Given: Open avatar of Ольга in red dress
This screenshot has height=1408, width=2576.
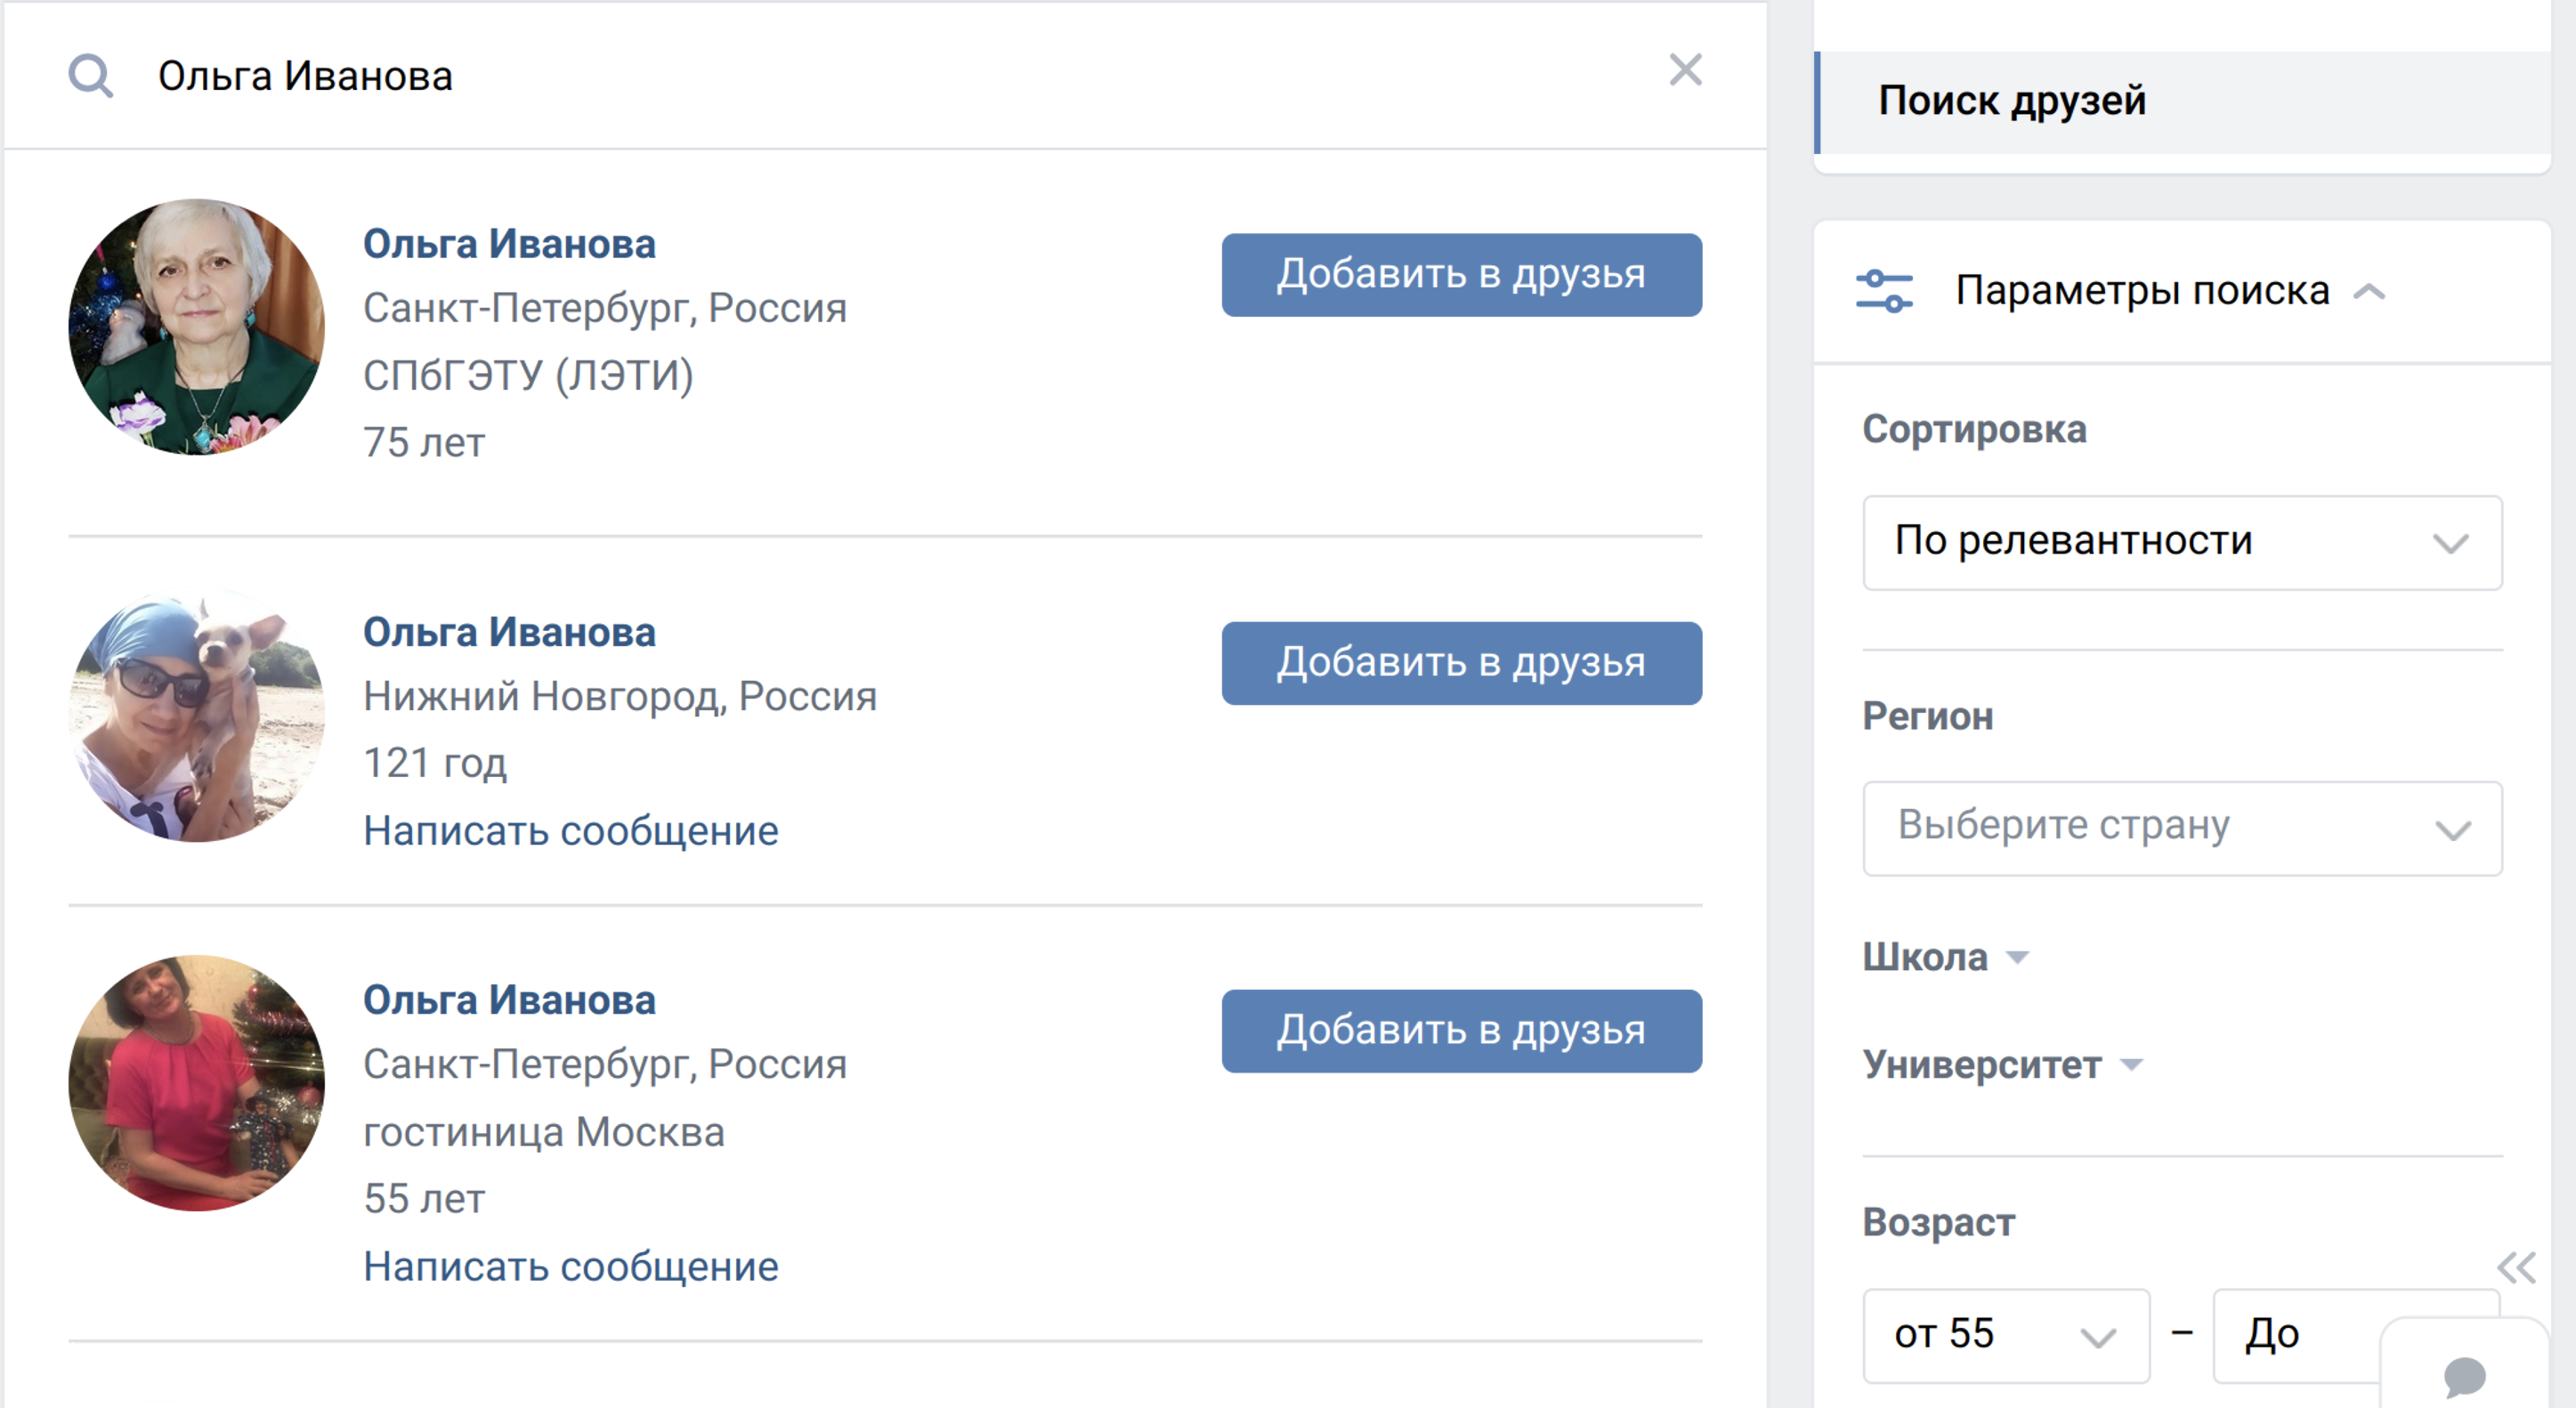Looking at the screenshot, I should pyautogui.click(x=196, y=1083).
